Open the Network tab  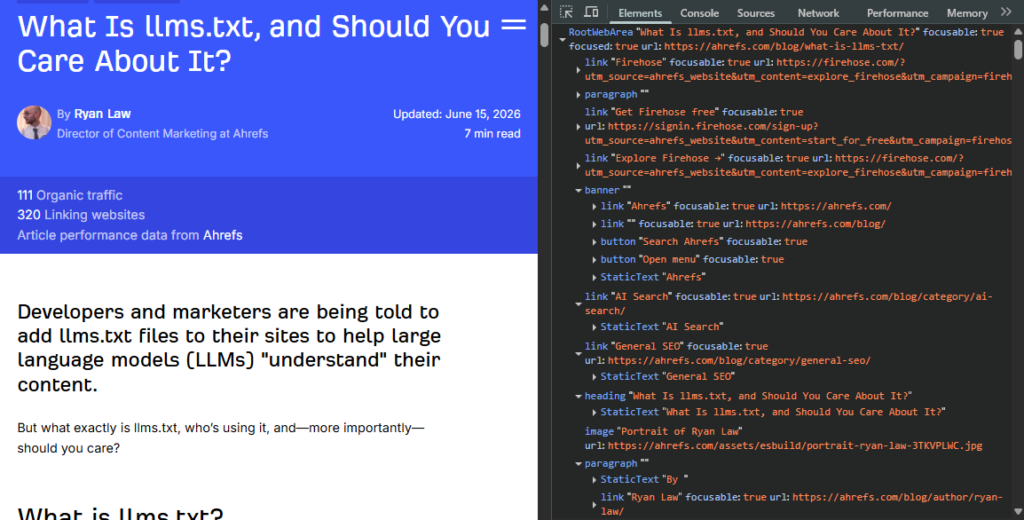(818, 13)
